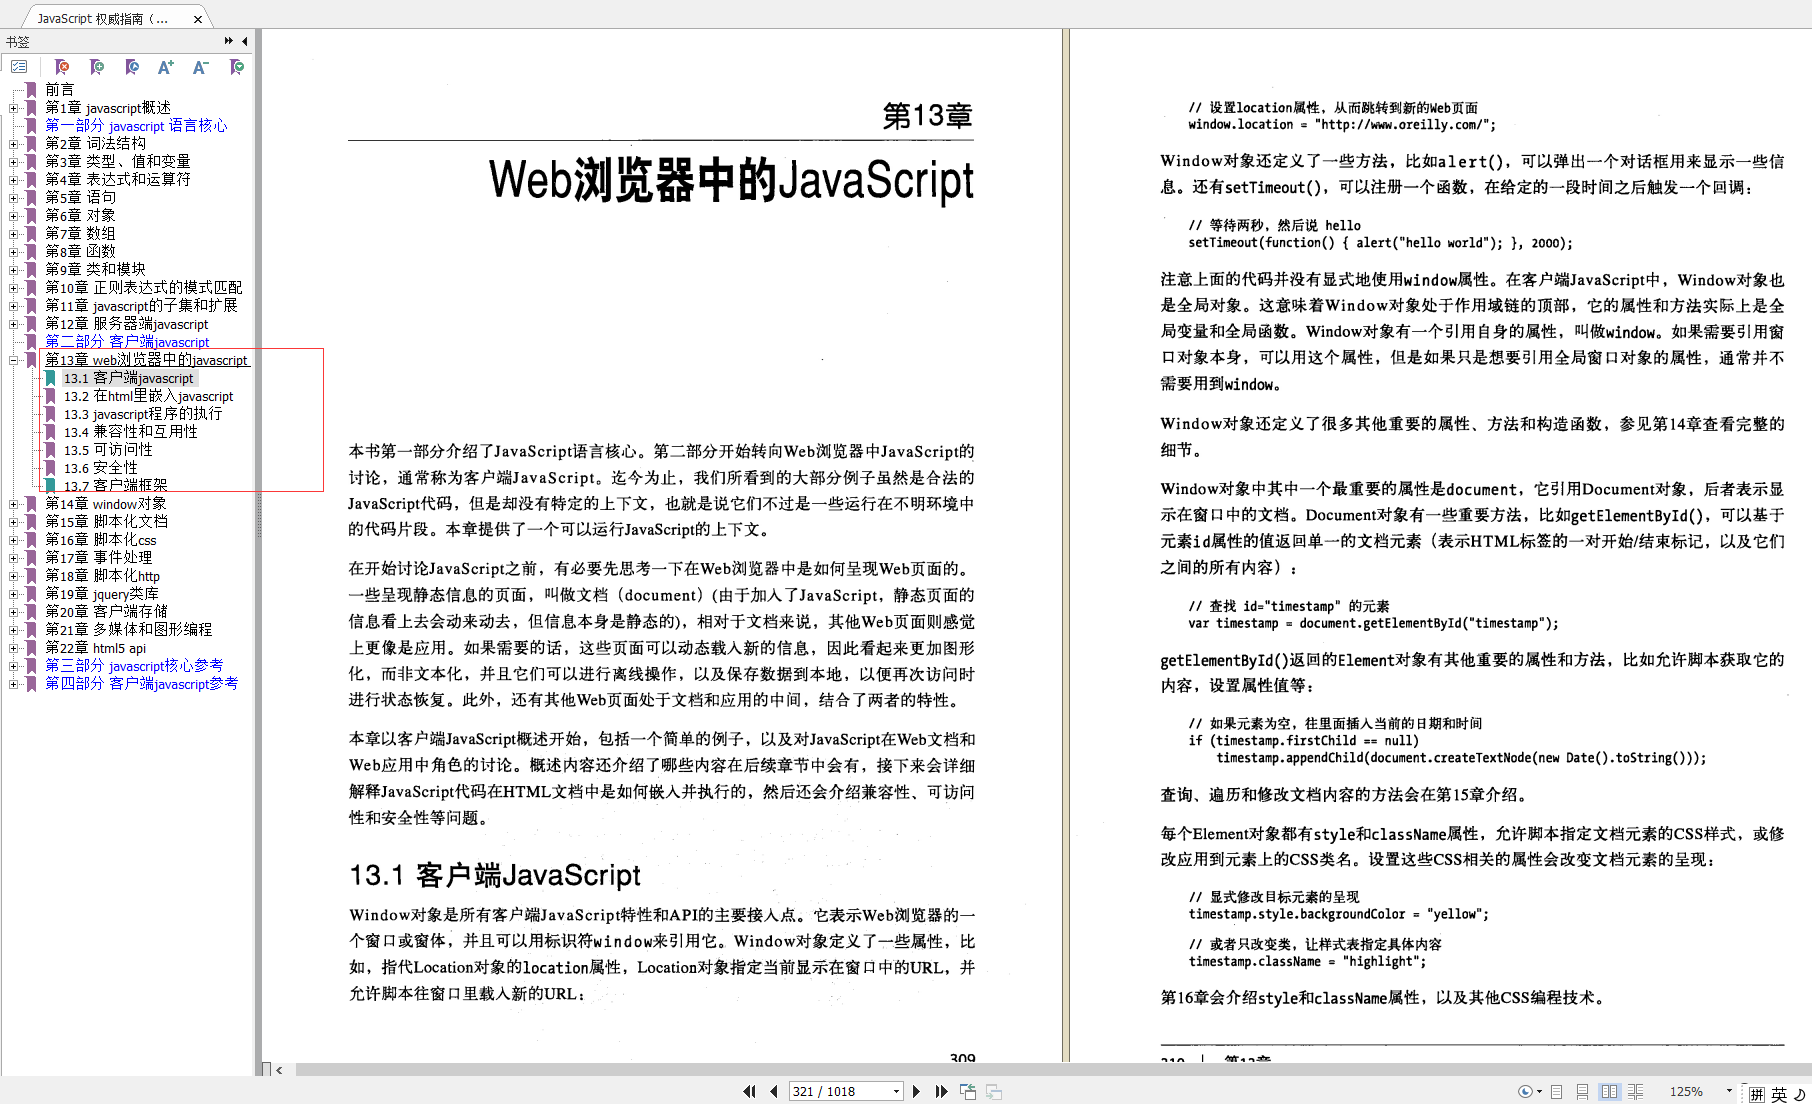Enable night mode reading
This screenshot has width=1812, height=1104.
[x=1524, y=1091]
